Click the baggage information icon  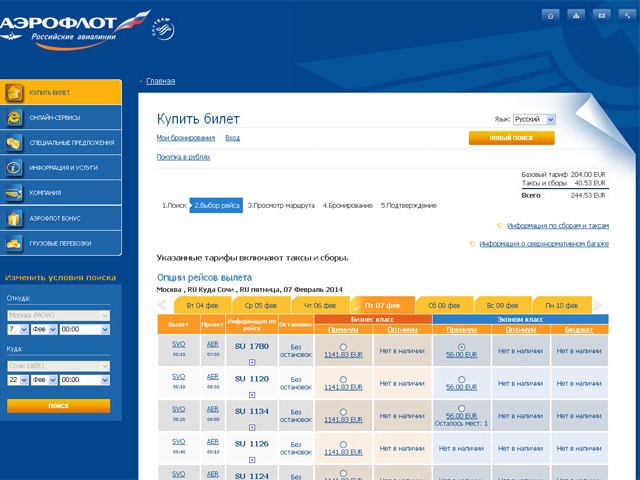[473, 243]
